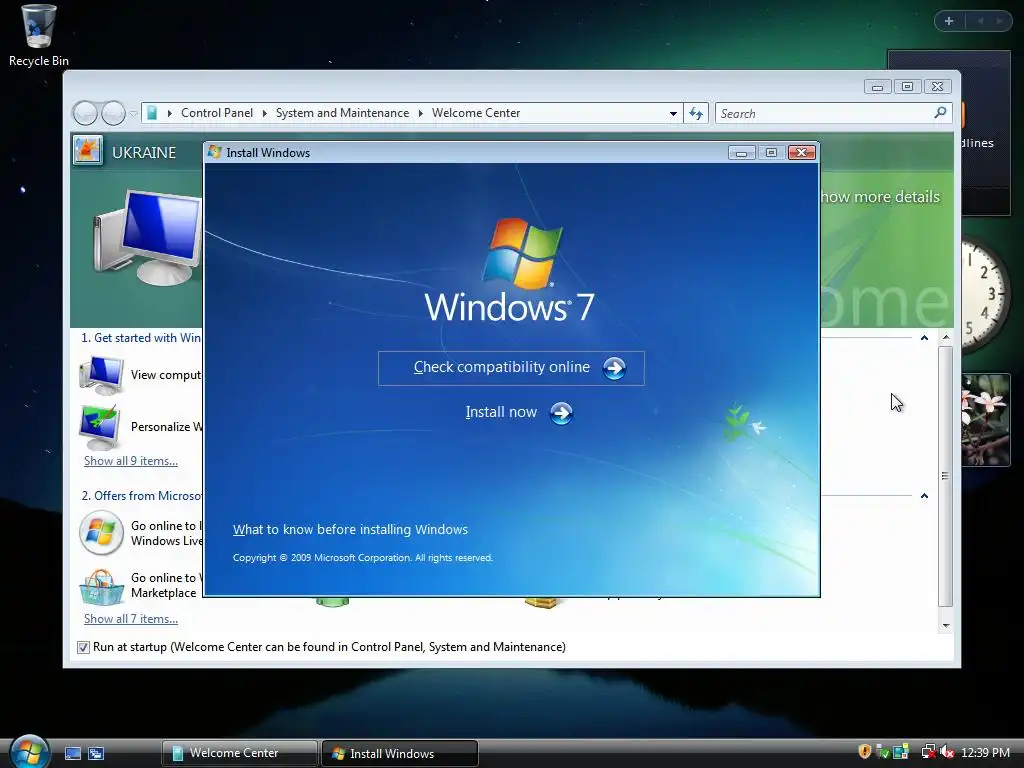
Task: Click the sidebar clock gadget
Action: click(x=985, y=294)
